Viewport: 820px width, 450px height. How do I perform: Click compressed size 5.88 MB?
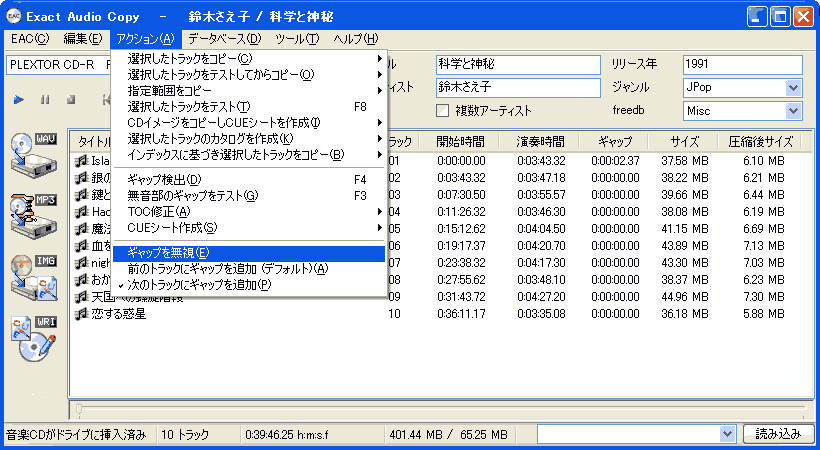[764, 314]
